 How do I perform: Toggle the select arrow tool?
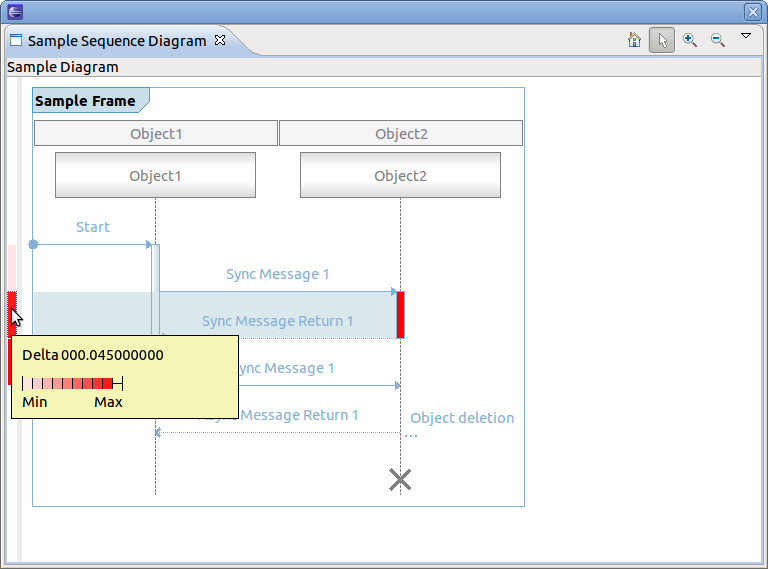click(661, 40)
